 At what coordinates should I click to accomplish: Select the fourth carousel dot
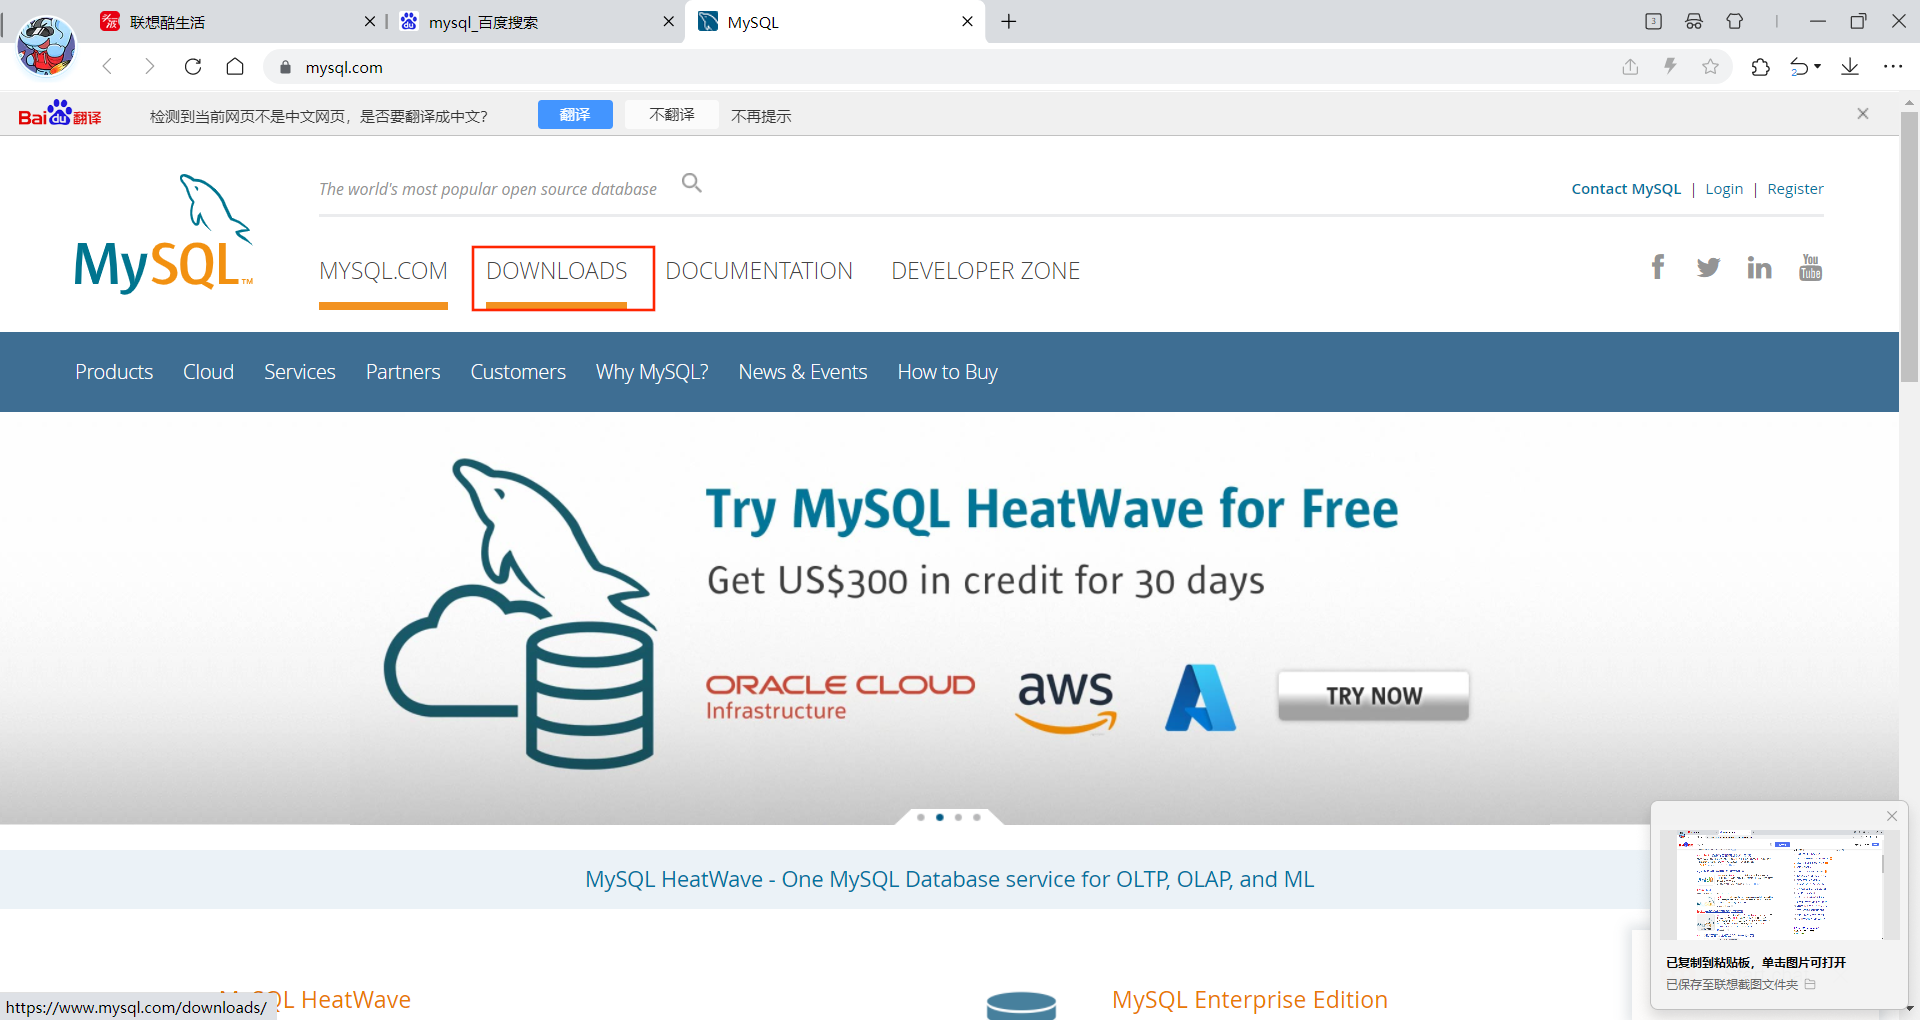tap(977, 817)
